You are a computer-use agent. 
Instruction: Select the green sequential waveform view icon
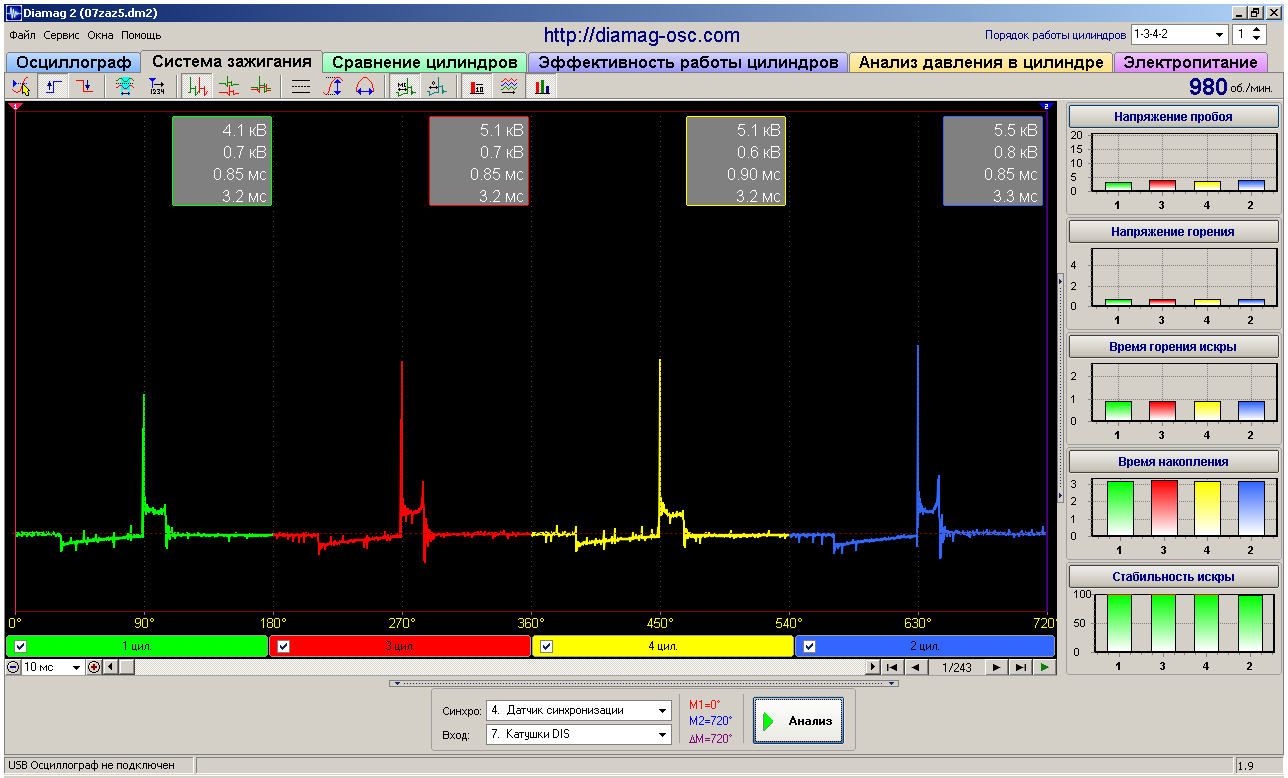point(196,87)
